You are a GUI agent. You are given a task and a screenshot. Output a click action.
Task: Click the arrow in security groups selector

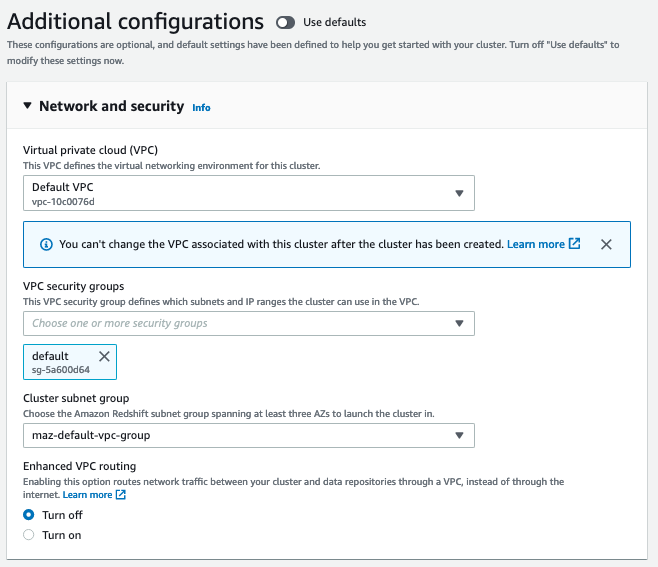tap(459, 323)
